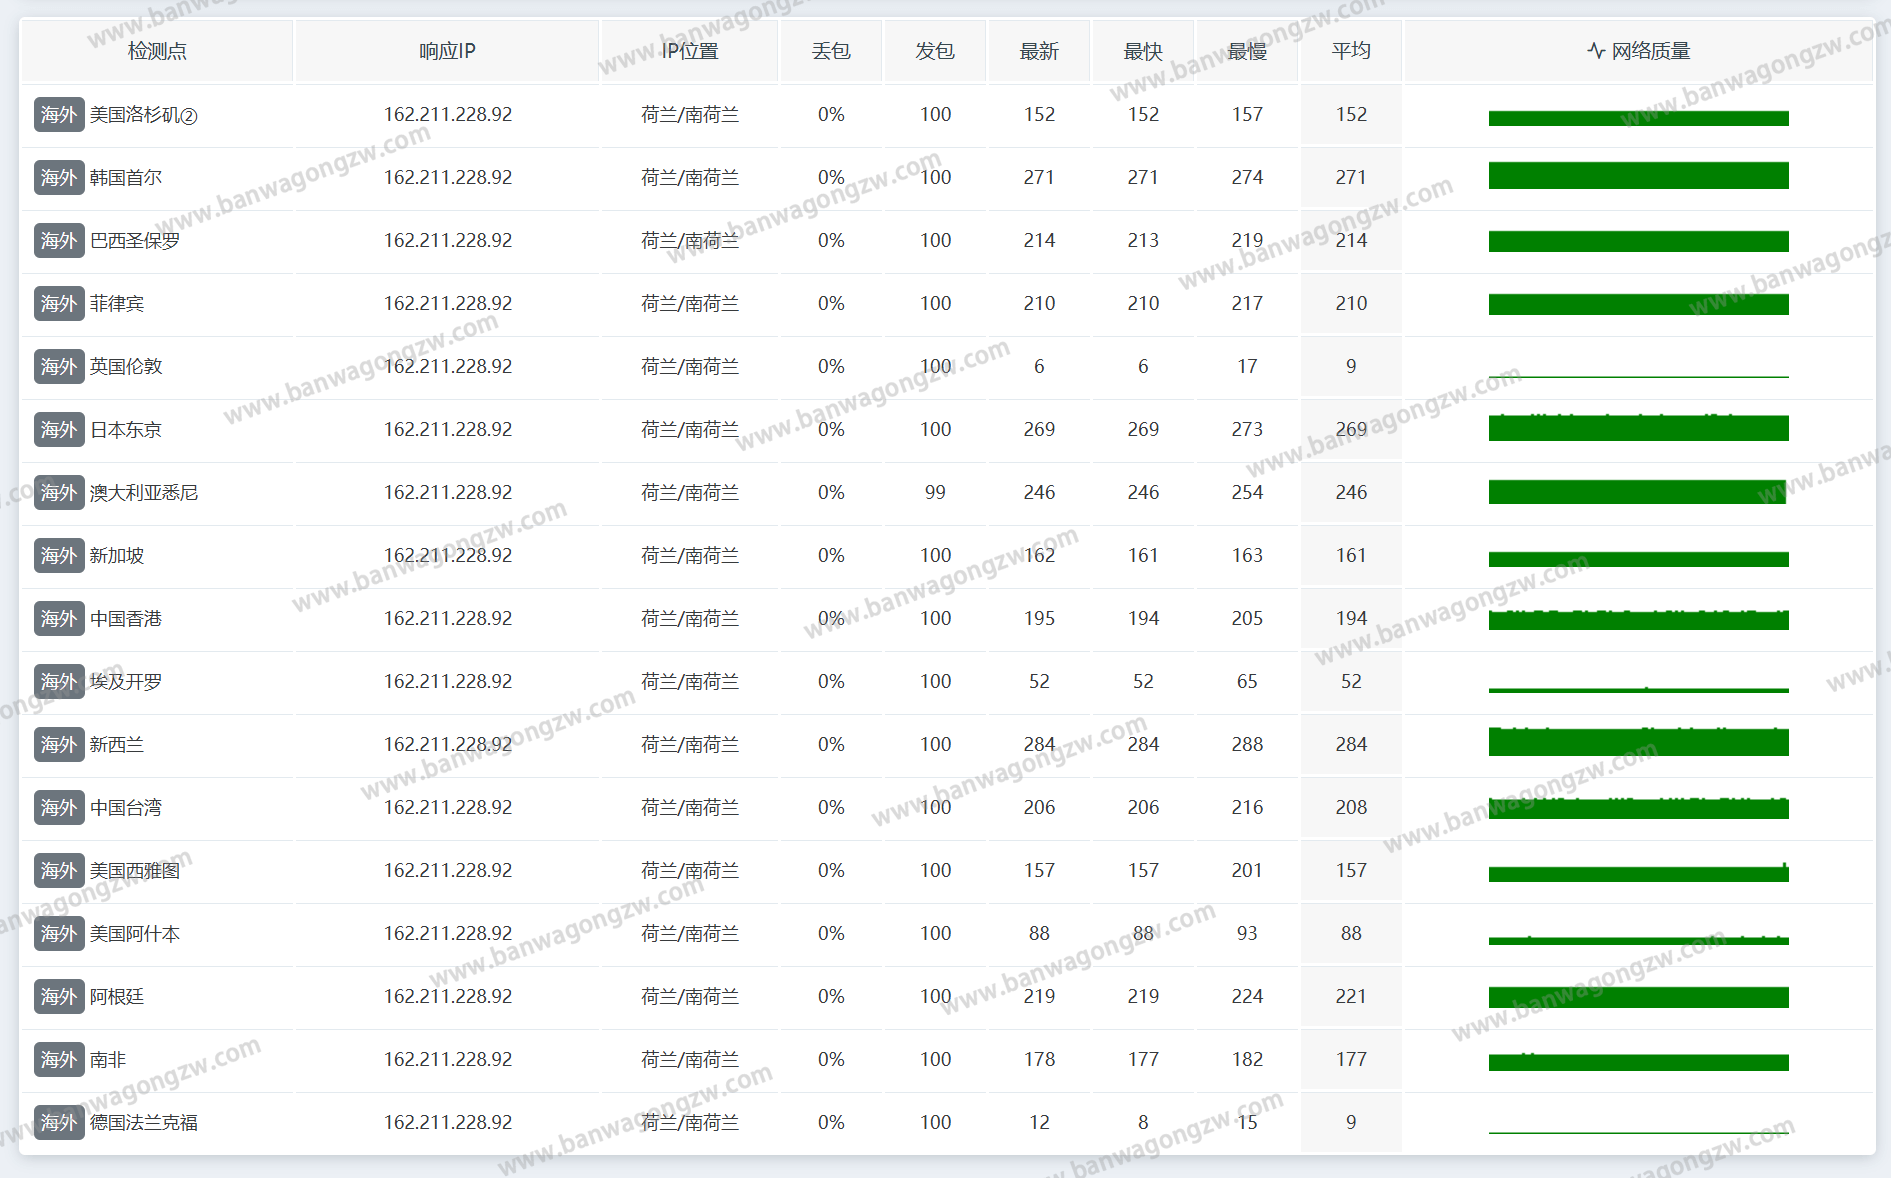
Task: Click the 响应IP column header
Action: (x=447, y=51)
